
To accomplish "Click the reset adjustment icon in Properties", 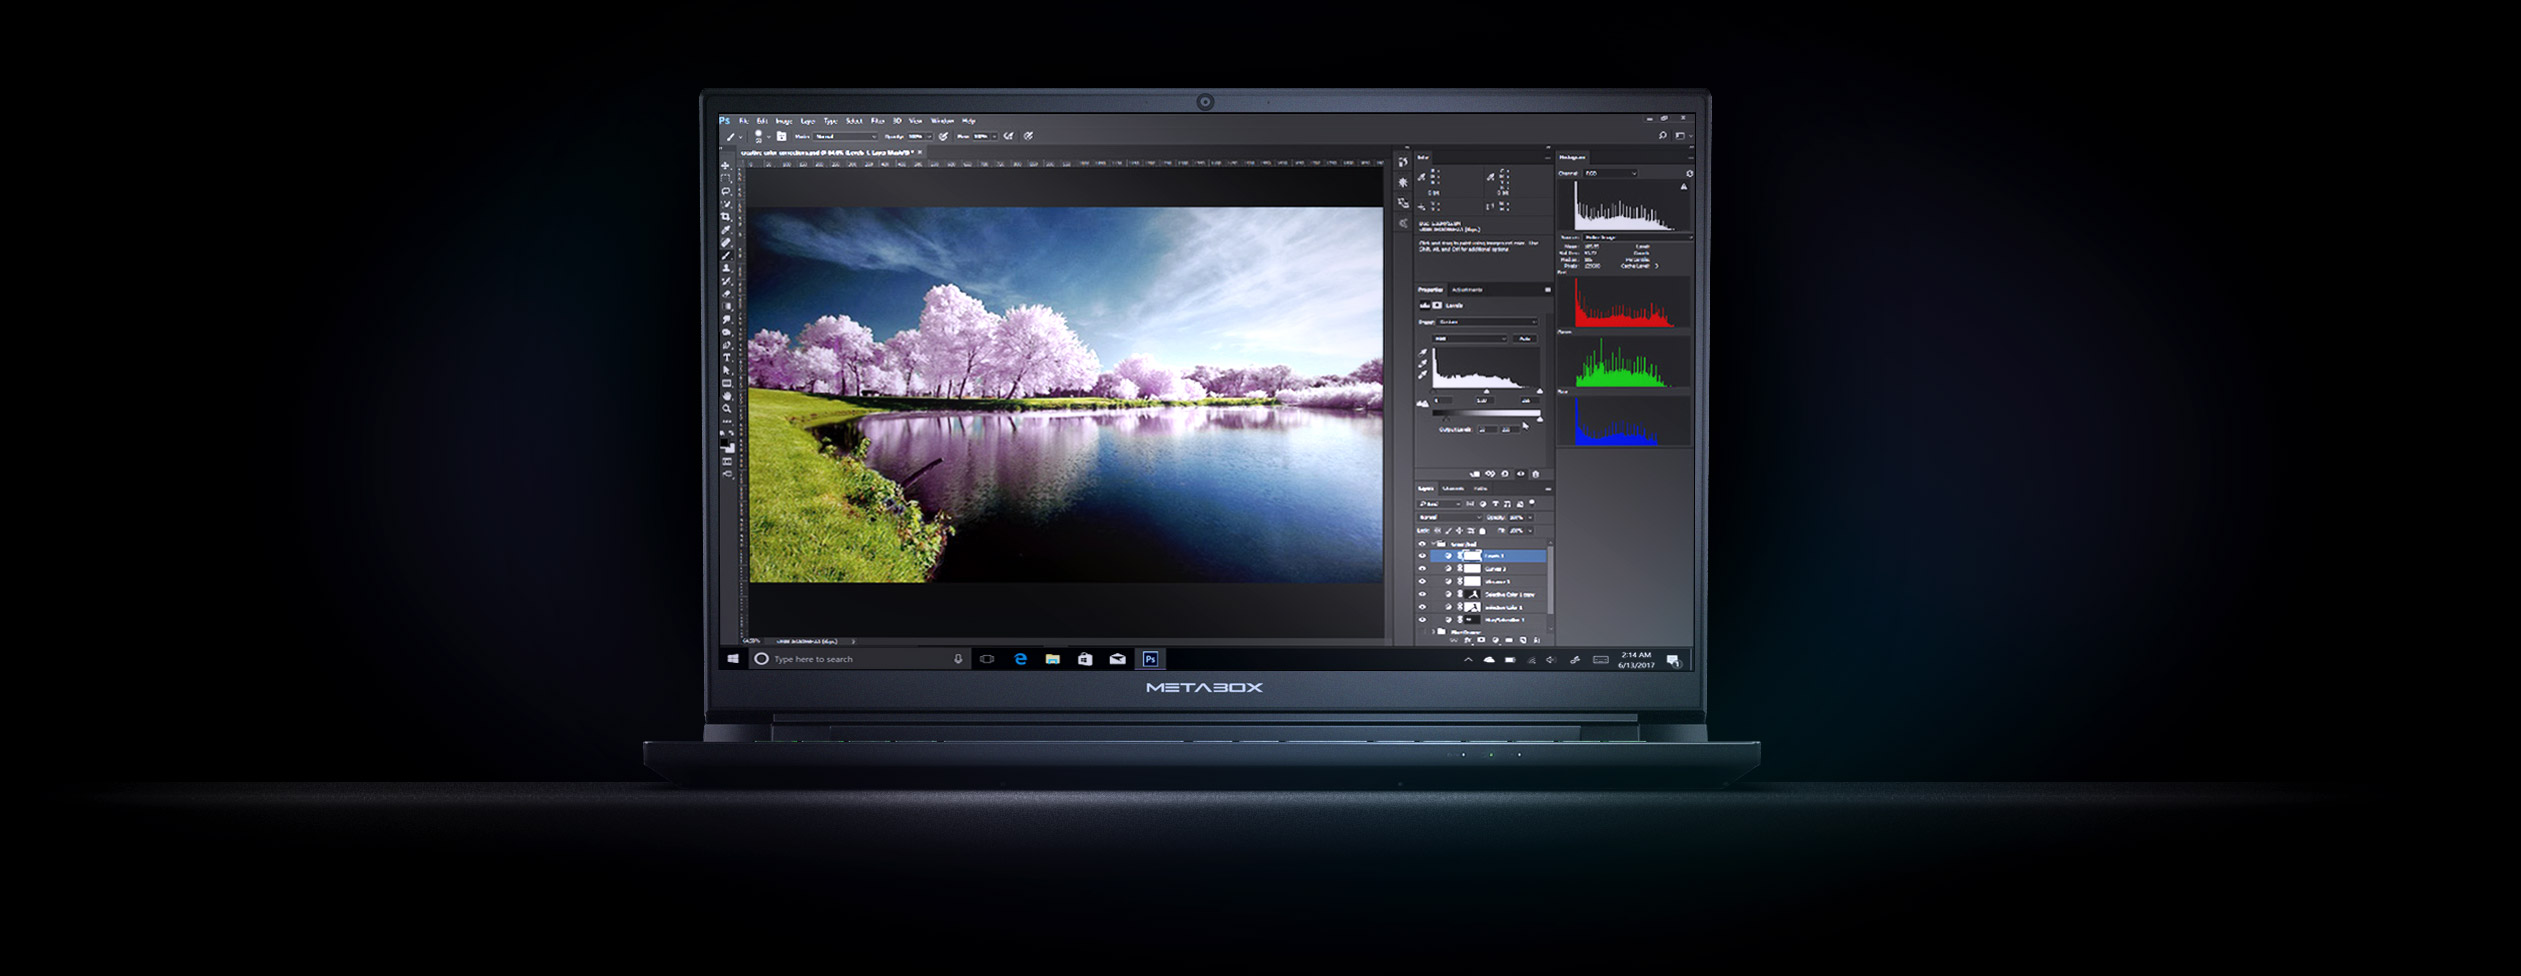I will (x=1505, y=474).
